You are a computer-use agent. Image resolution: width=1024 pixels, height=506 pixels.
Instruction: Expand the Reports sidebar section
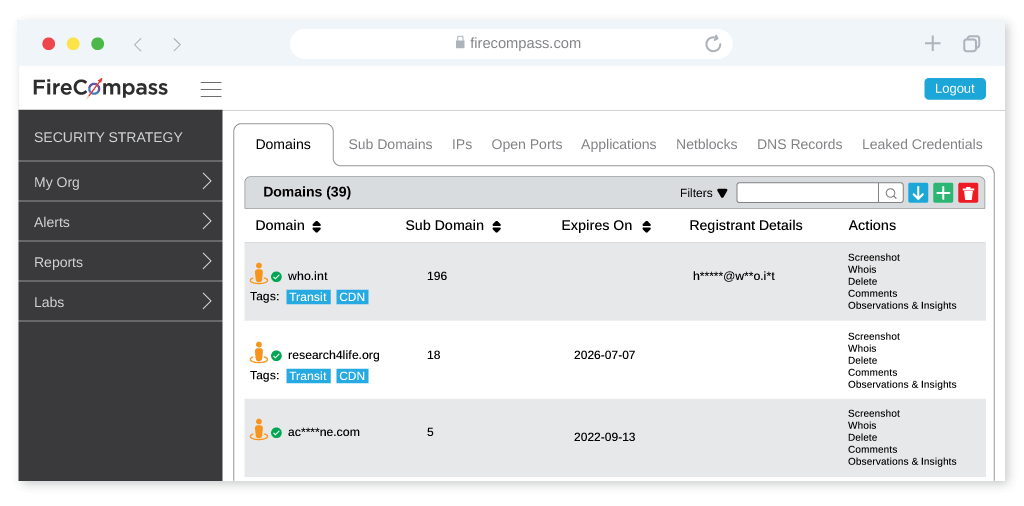click(121, 262)
